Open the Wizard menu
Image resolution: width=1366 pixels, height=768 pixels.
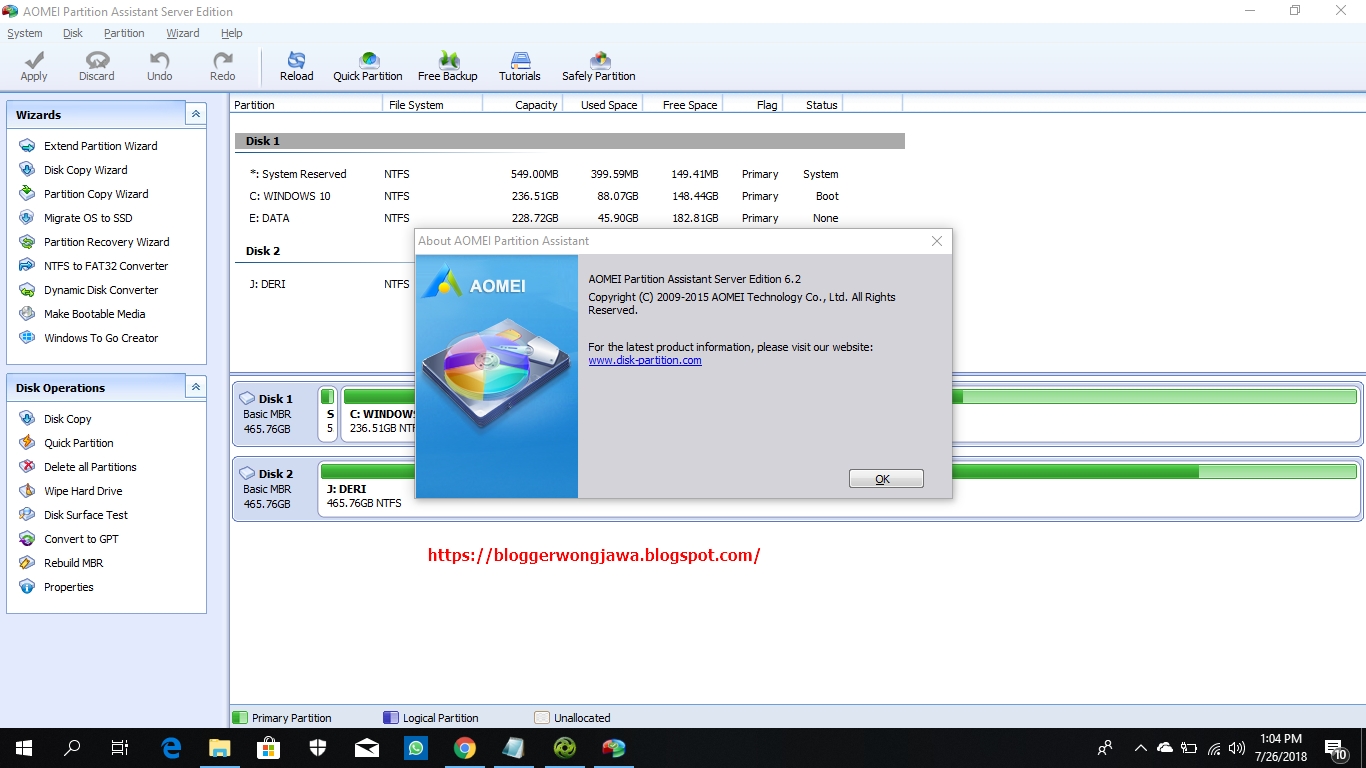pos(183,33)
